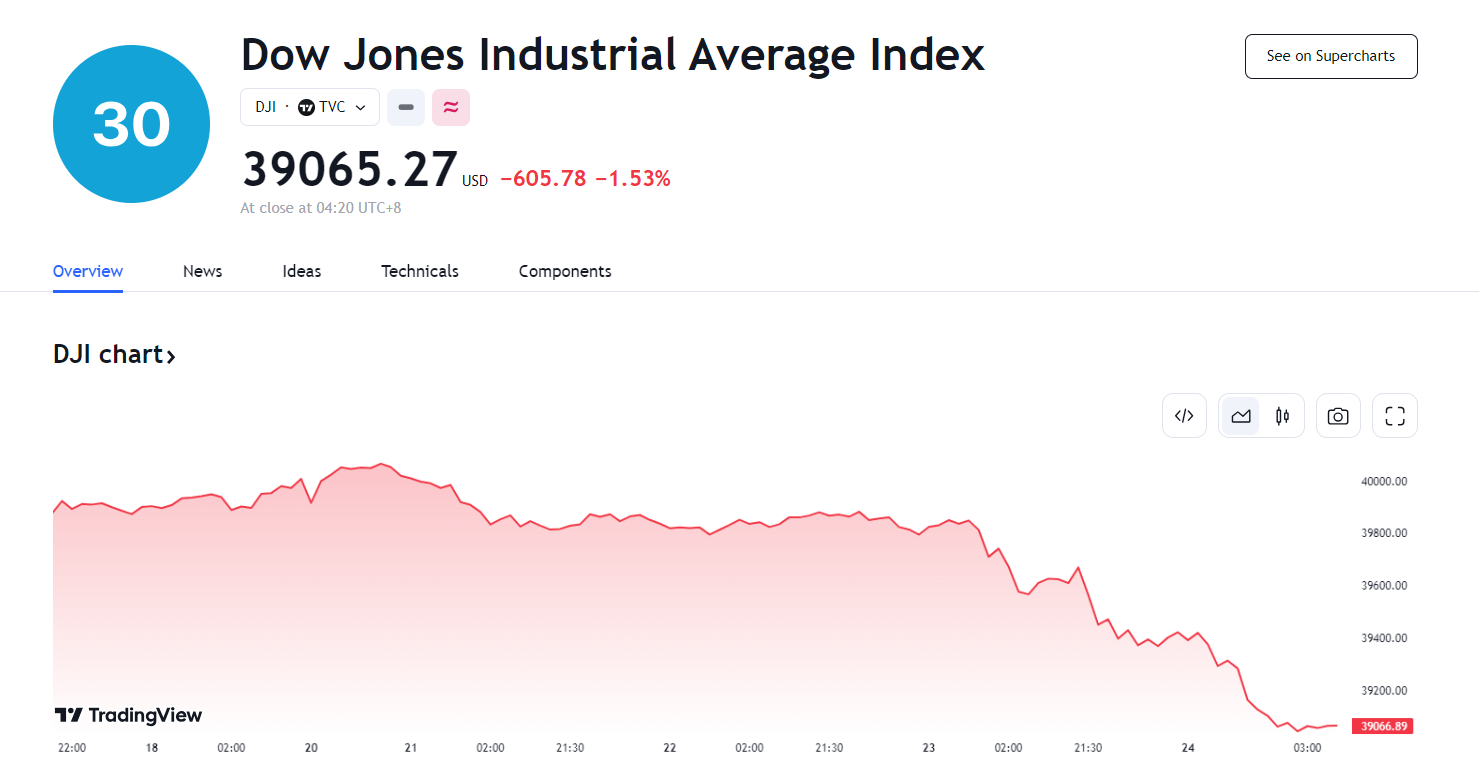This screenshot has height=782, width=1479.
Task: Open the embed code icon
Action: click(x=1184, y=416)
